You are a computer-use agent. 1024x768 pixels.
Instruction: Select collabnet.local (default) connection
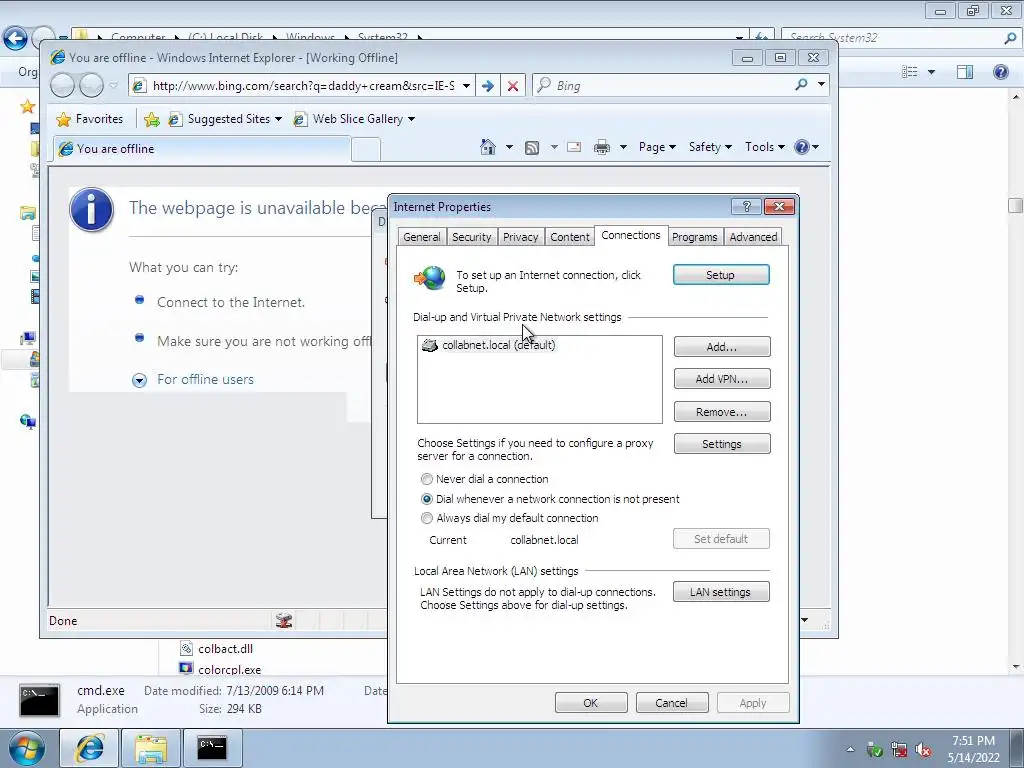point(489,345)
